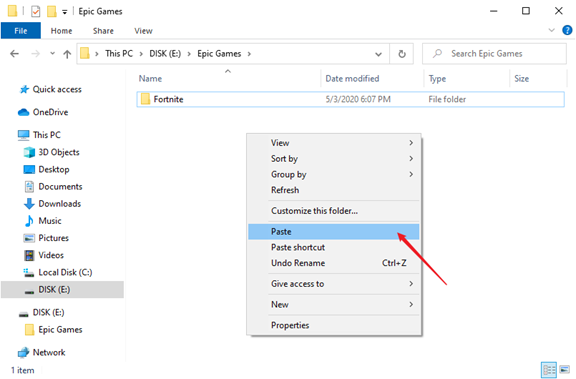Open the Home ribbon tab
The image size is (576, 379).
point(61,31)
